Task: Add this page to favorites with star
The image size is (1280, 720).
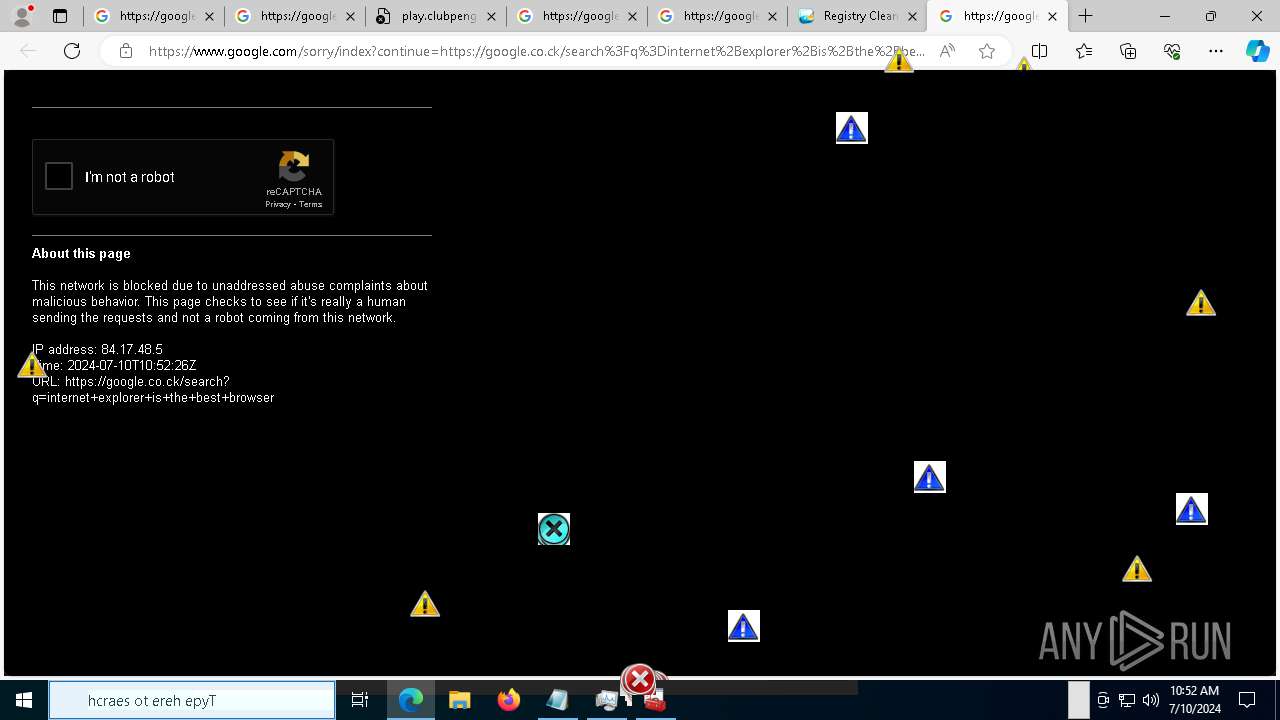Action: pyautogui.click(x=987, y=51)
